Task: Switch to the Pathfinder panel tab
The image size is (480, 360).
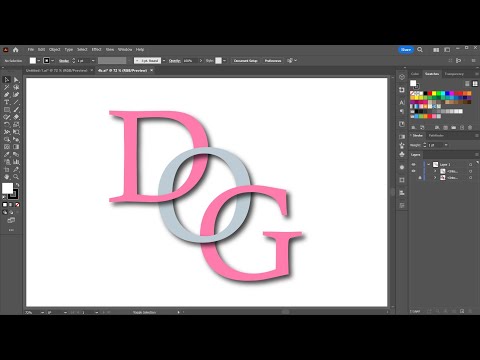Action: [436, 135]
